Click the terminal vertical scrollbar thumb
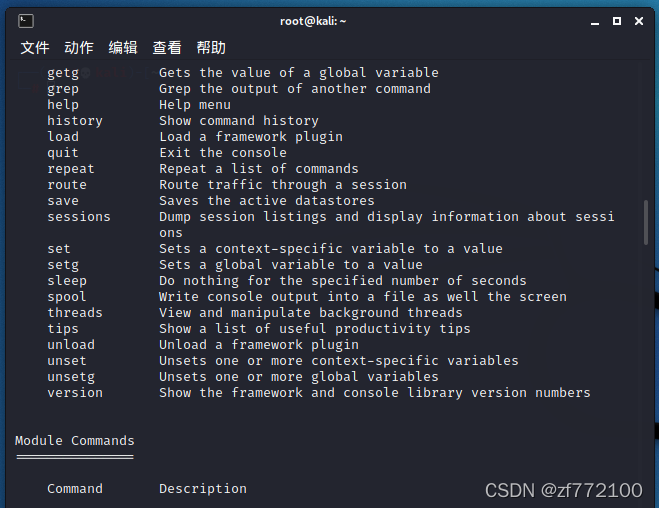Image resolution: width=659 pixels, height=508 pixels. [646, 223]
